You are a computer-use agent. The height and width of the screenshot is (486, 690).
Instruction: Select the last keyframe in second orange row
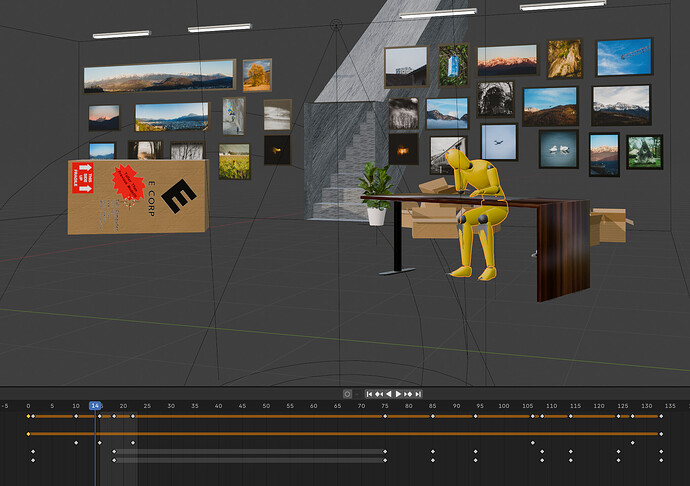(x=661, y=434)
